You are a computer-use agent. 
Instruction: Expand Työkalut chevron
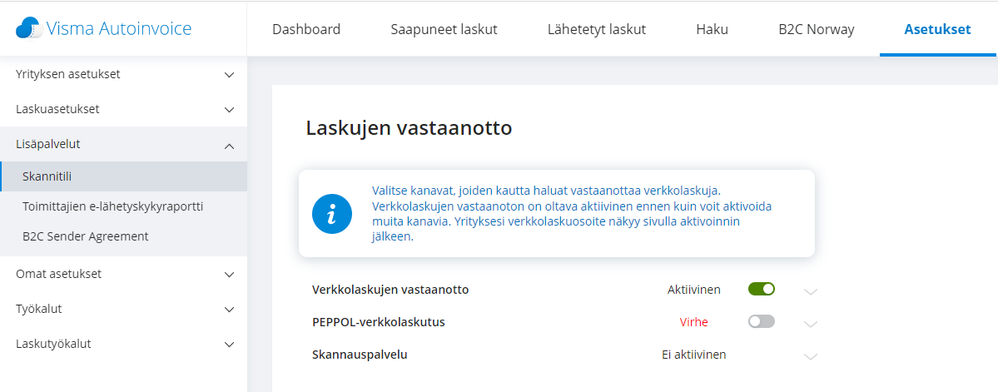point(230,310)
